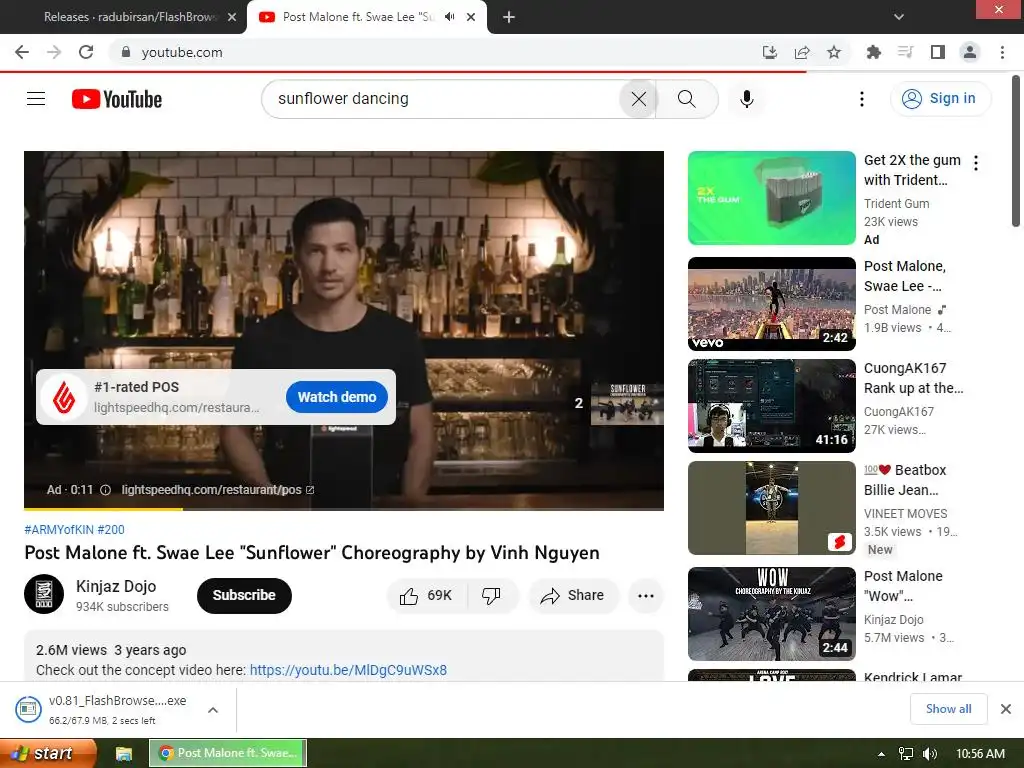This screenshot has width=1024, height=768.
Task: Open a new tab with plus
Action: (x=509, y=17)
